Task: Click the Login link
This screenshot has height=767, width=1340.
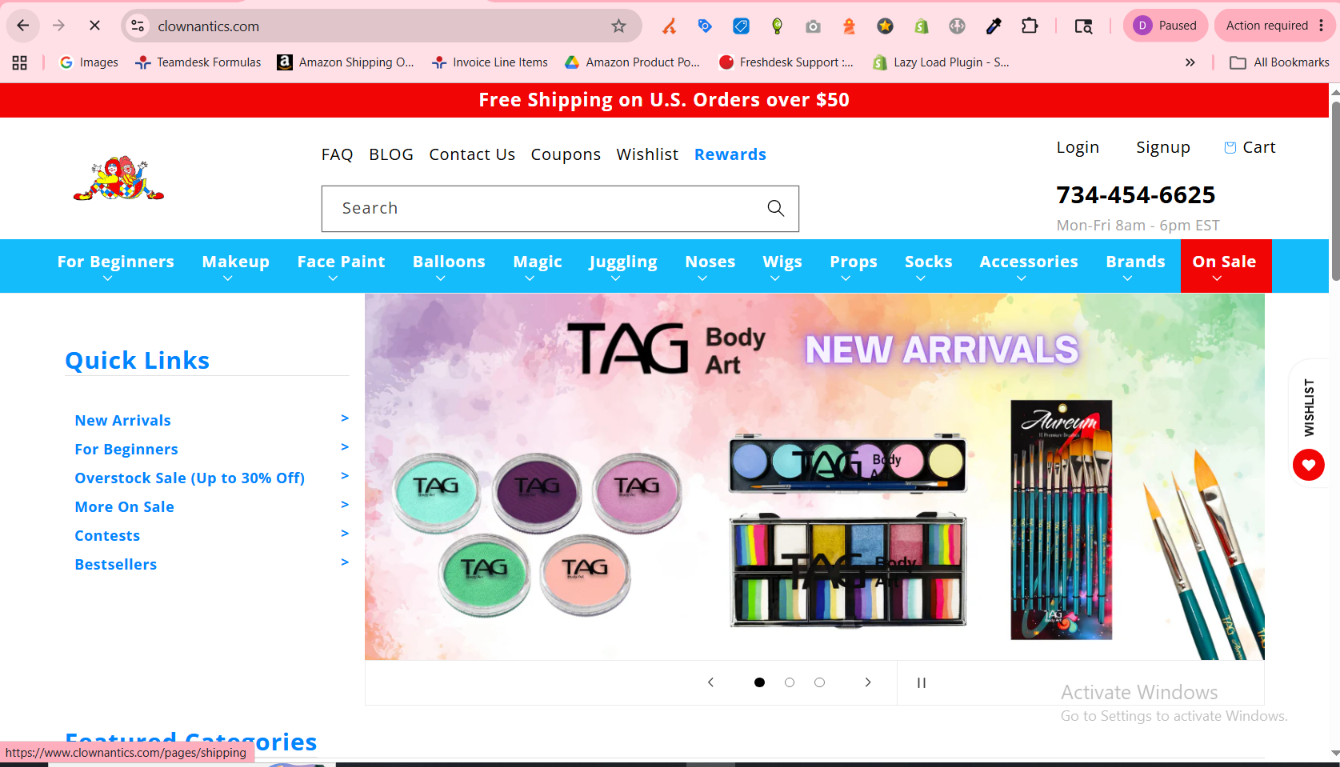Action: [x=1078, y=147]
